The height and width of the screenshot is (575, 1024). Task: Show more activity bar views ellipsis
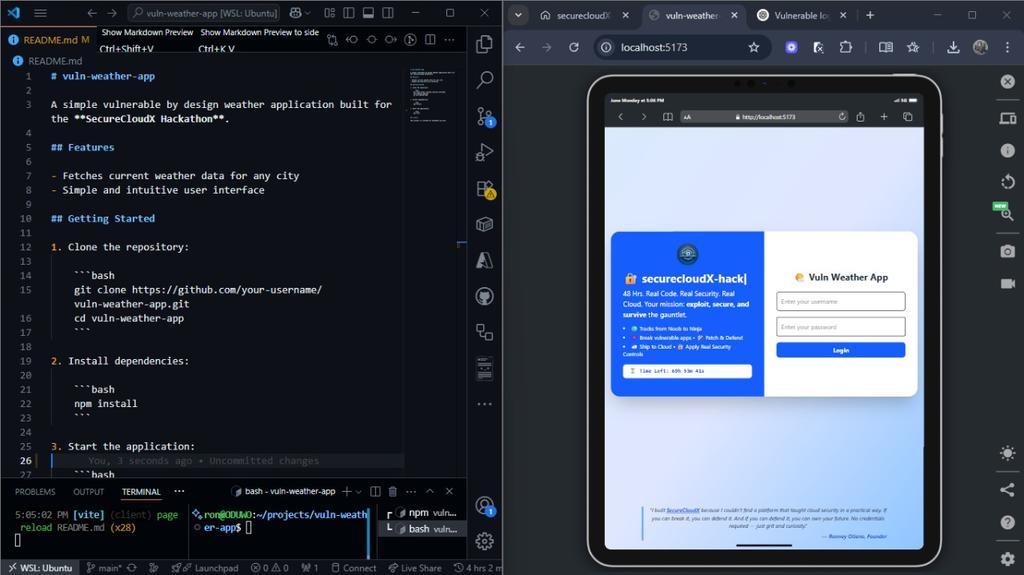484,404
